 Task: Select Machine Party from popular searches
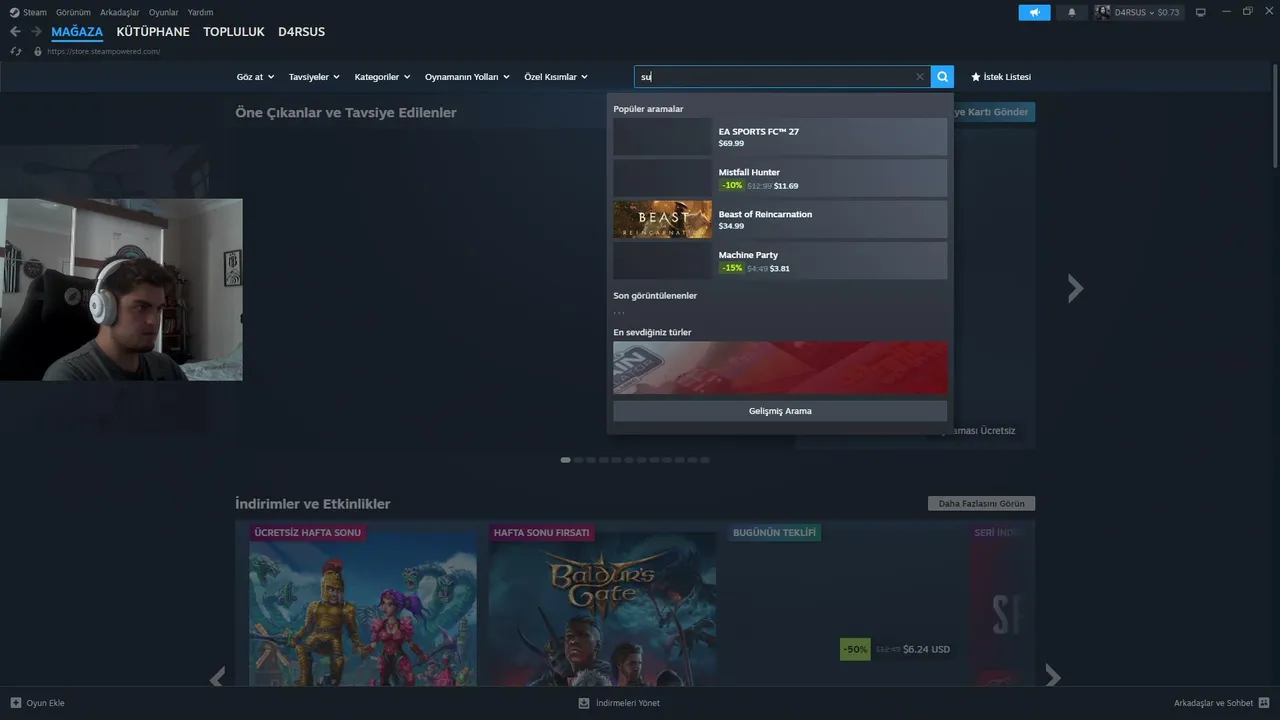[x=780, y=261]
